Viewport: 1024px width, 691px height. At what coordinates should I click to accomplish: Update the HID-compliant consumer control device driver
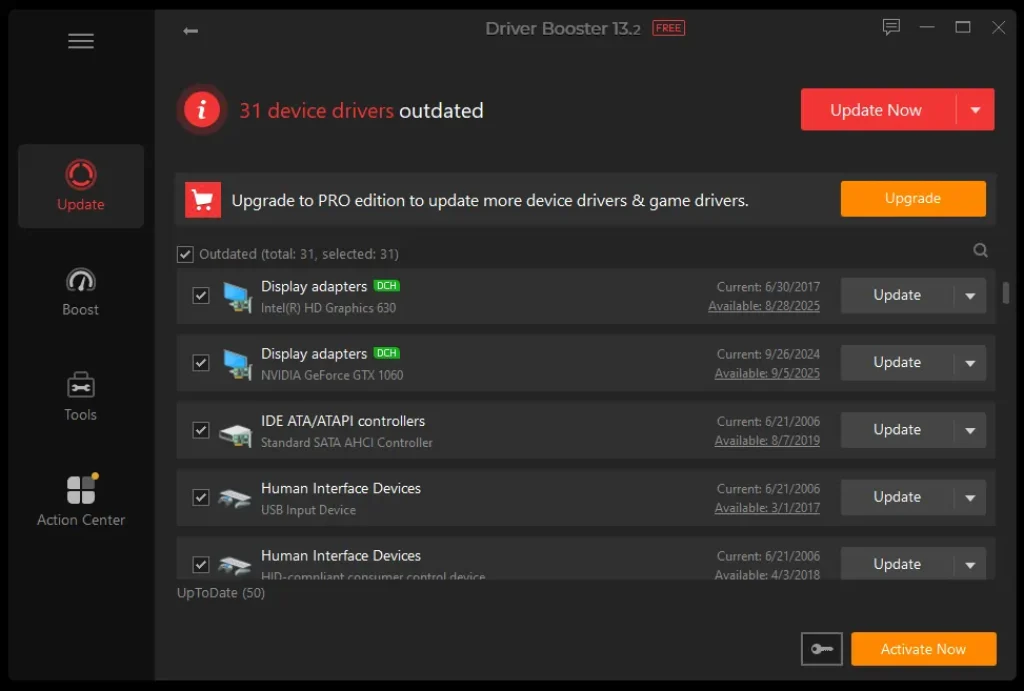pyautogui.click(x=897, y=564)
